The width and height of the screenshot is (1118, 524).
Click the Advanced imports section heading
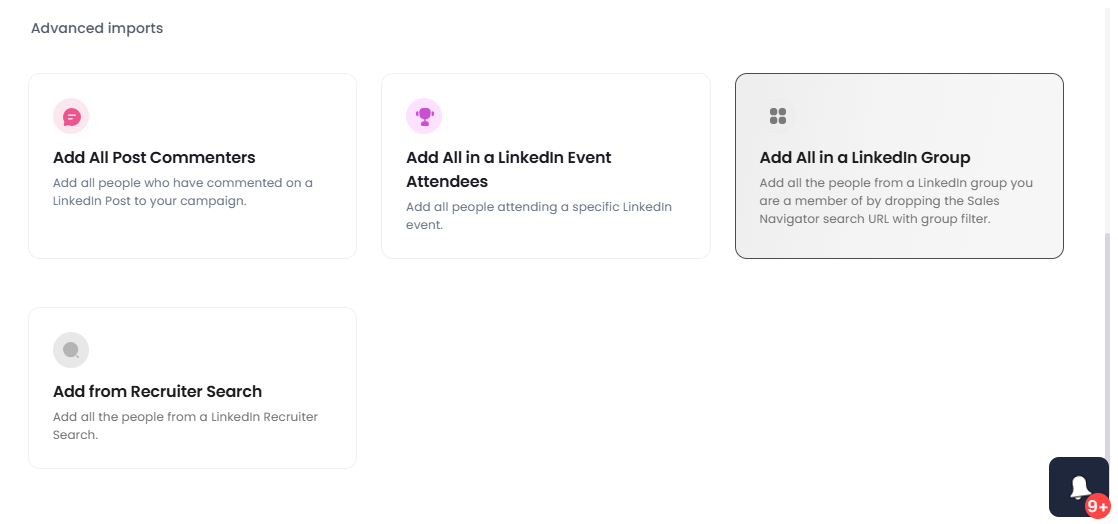tap(97, 29)
